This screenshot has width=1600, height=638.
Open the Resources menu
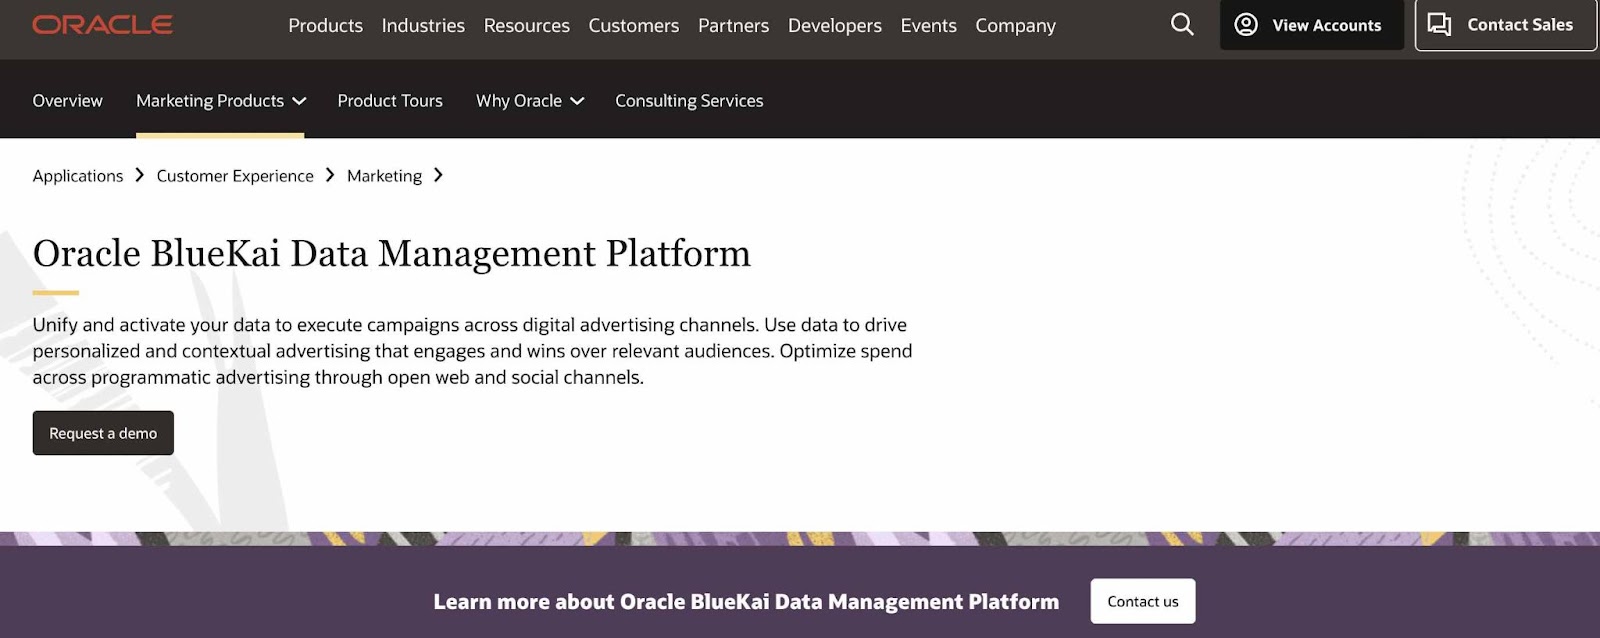[526, 25]
